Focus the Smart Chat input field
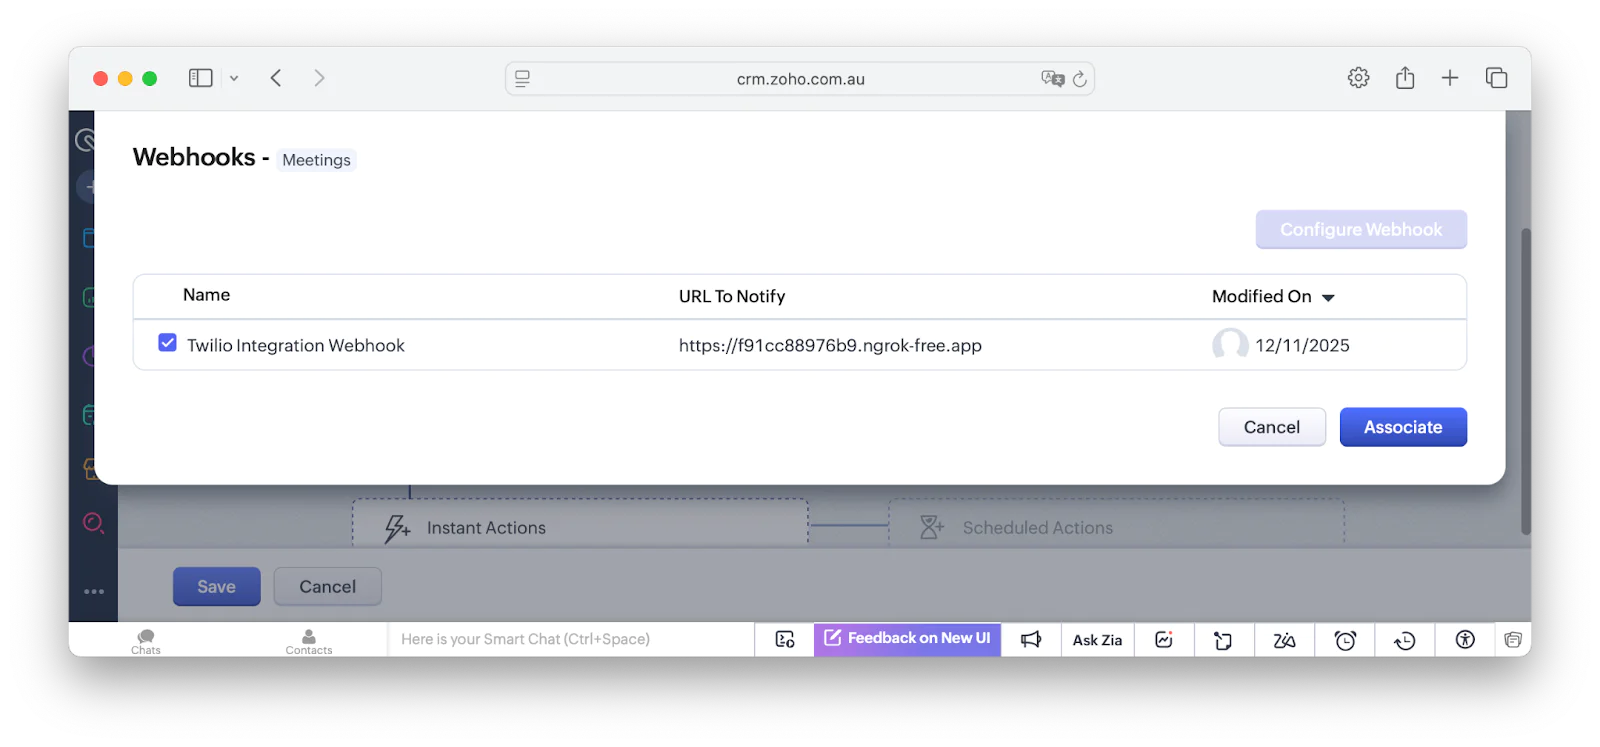 coord(571,639)
